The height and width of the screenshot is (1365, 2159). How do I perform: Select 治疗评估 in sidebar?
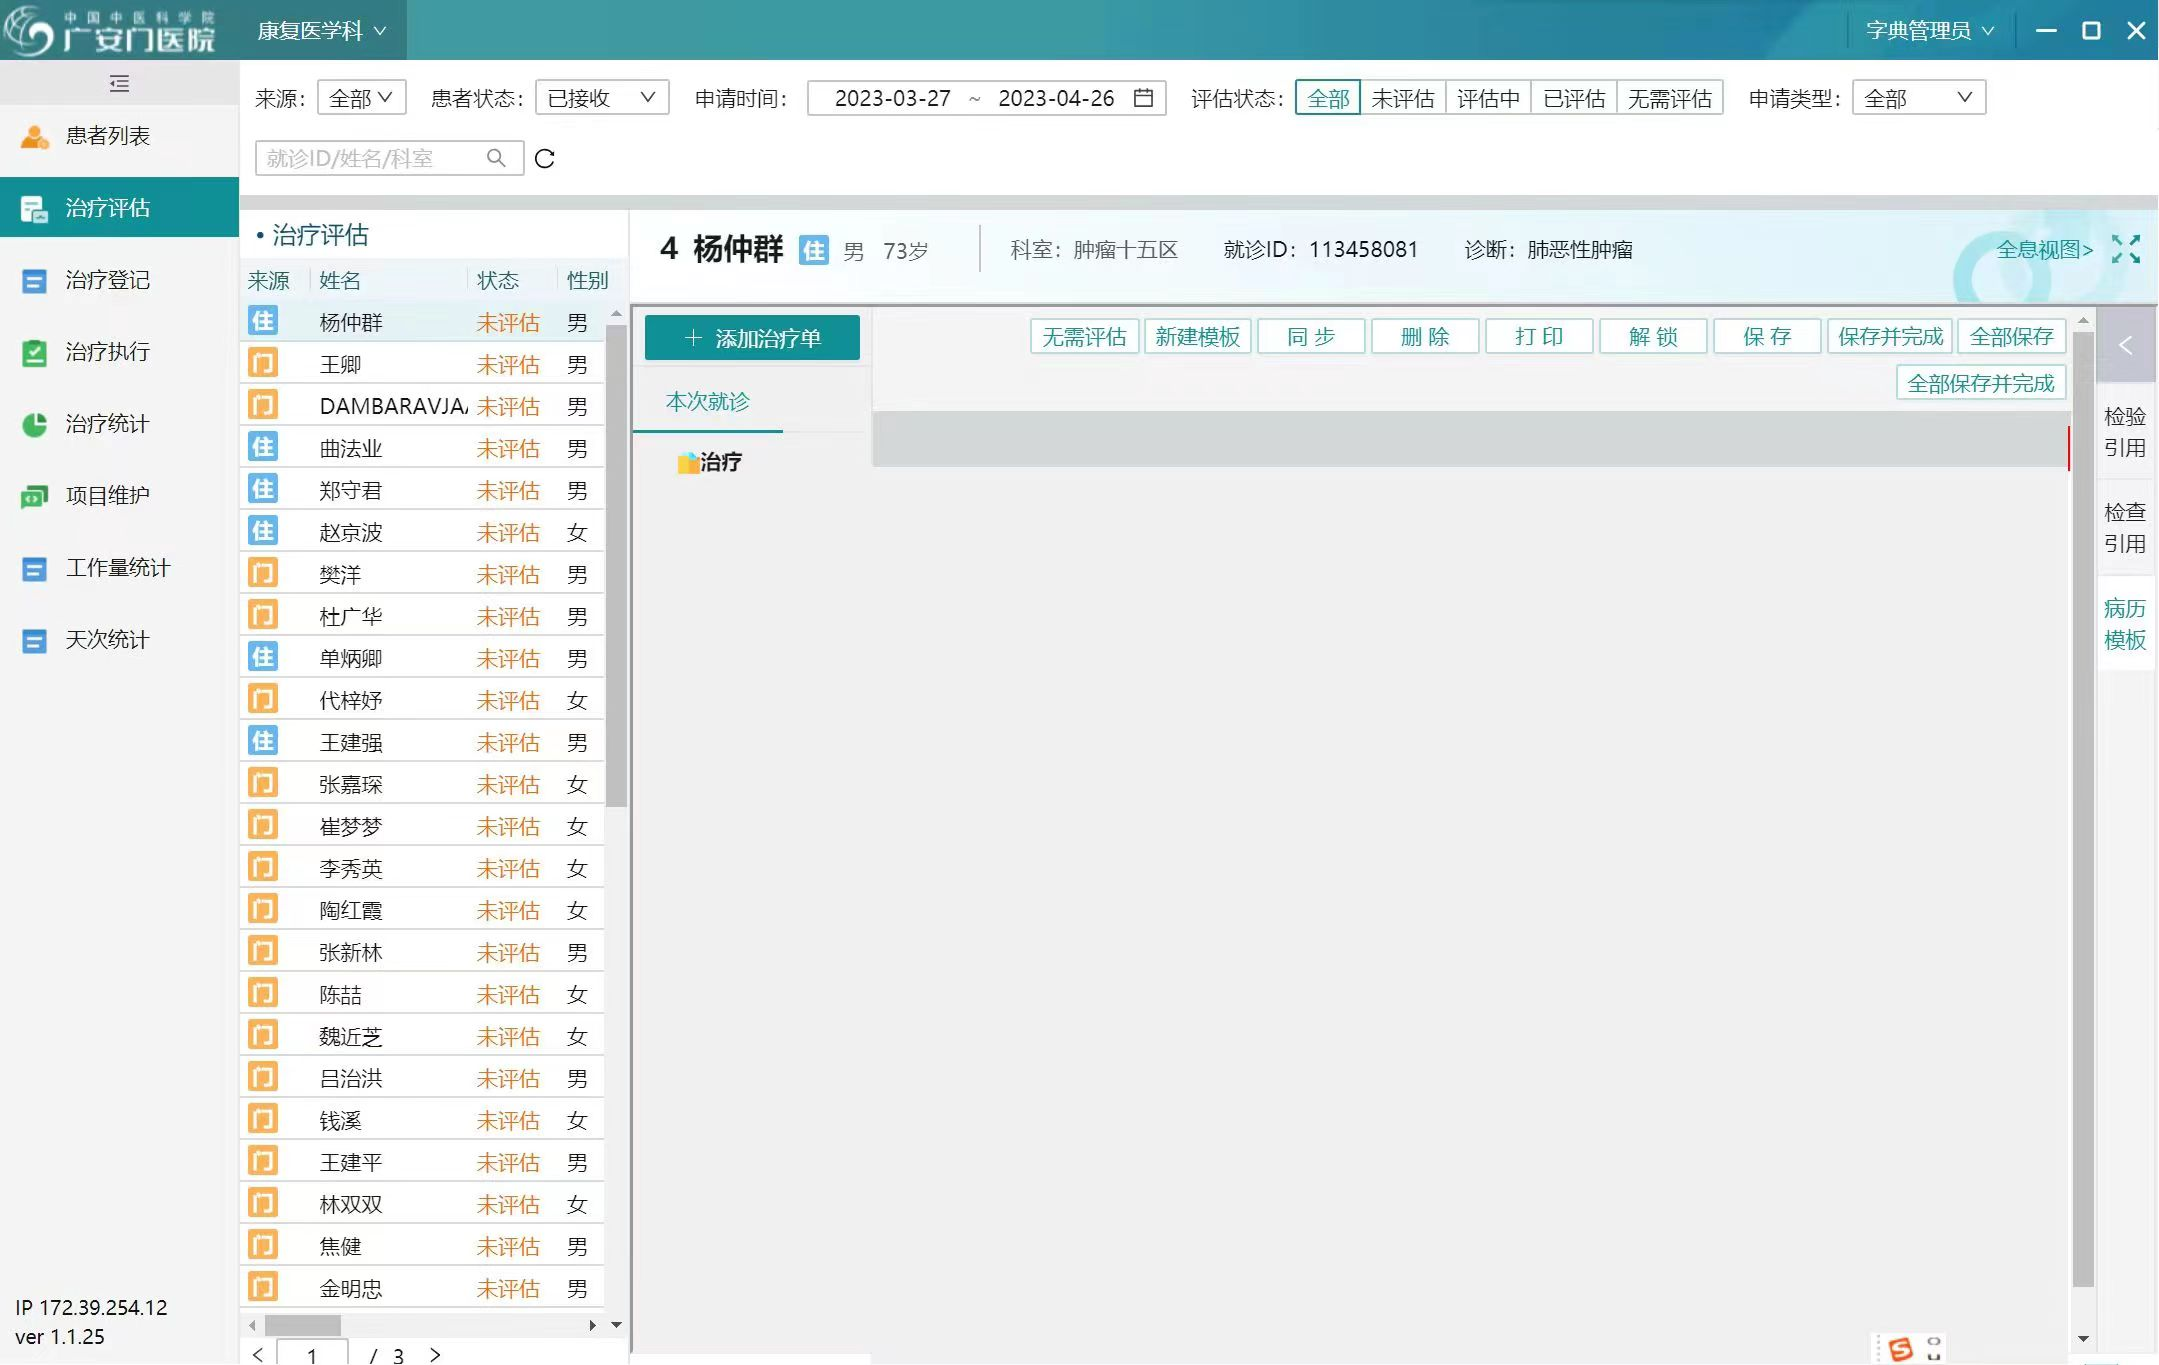coord(119,208)
